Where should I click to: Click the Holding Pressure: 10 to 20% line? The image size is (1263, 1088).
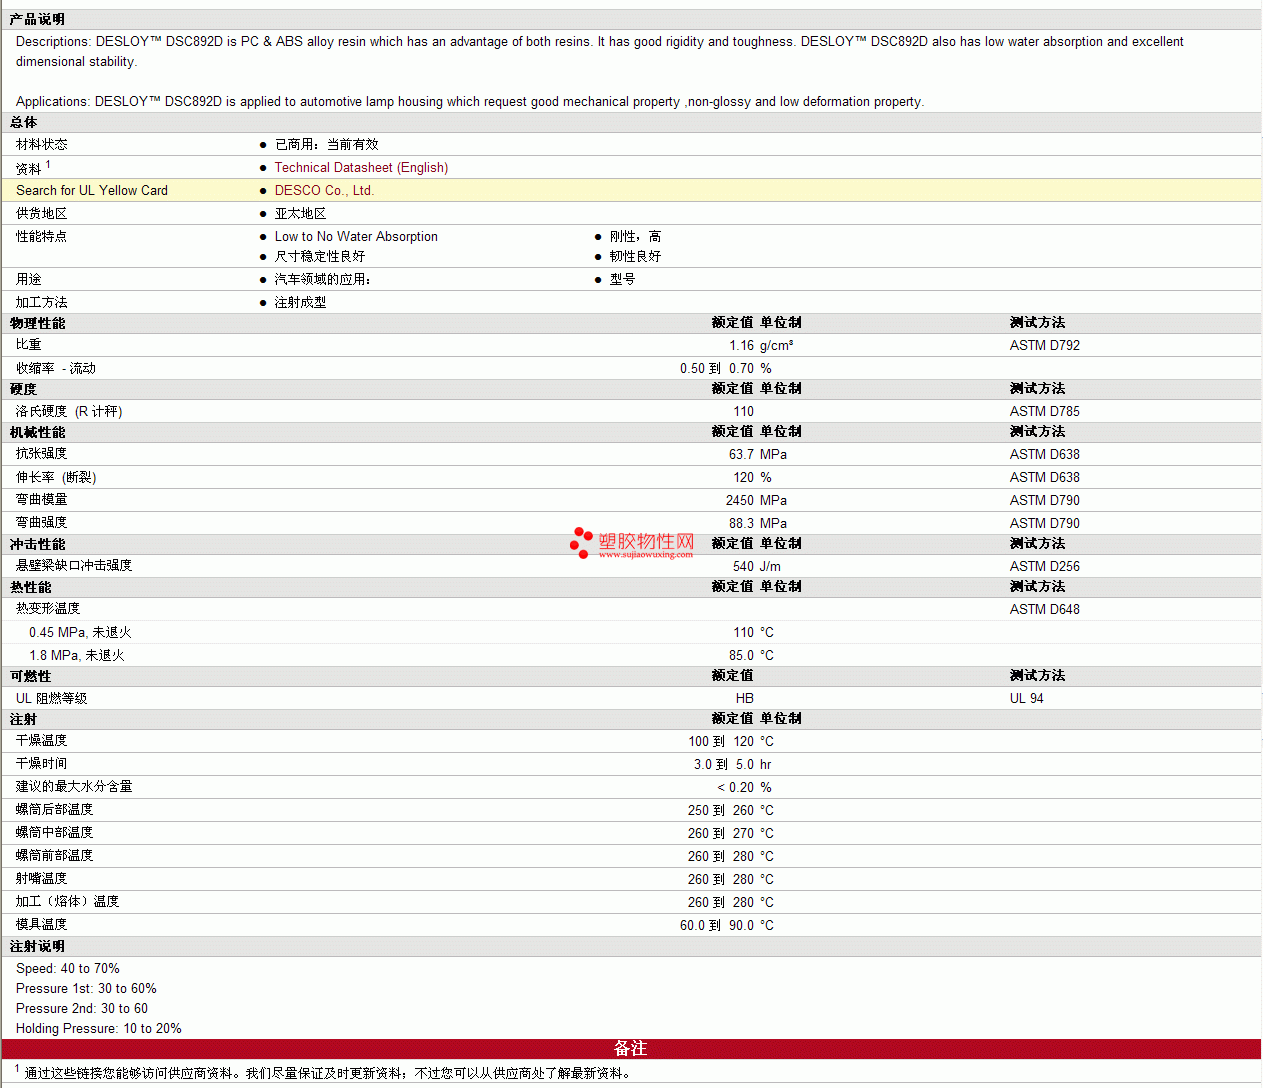click(99, 1029)
